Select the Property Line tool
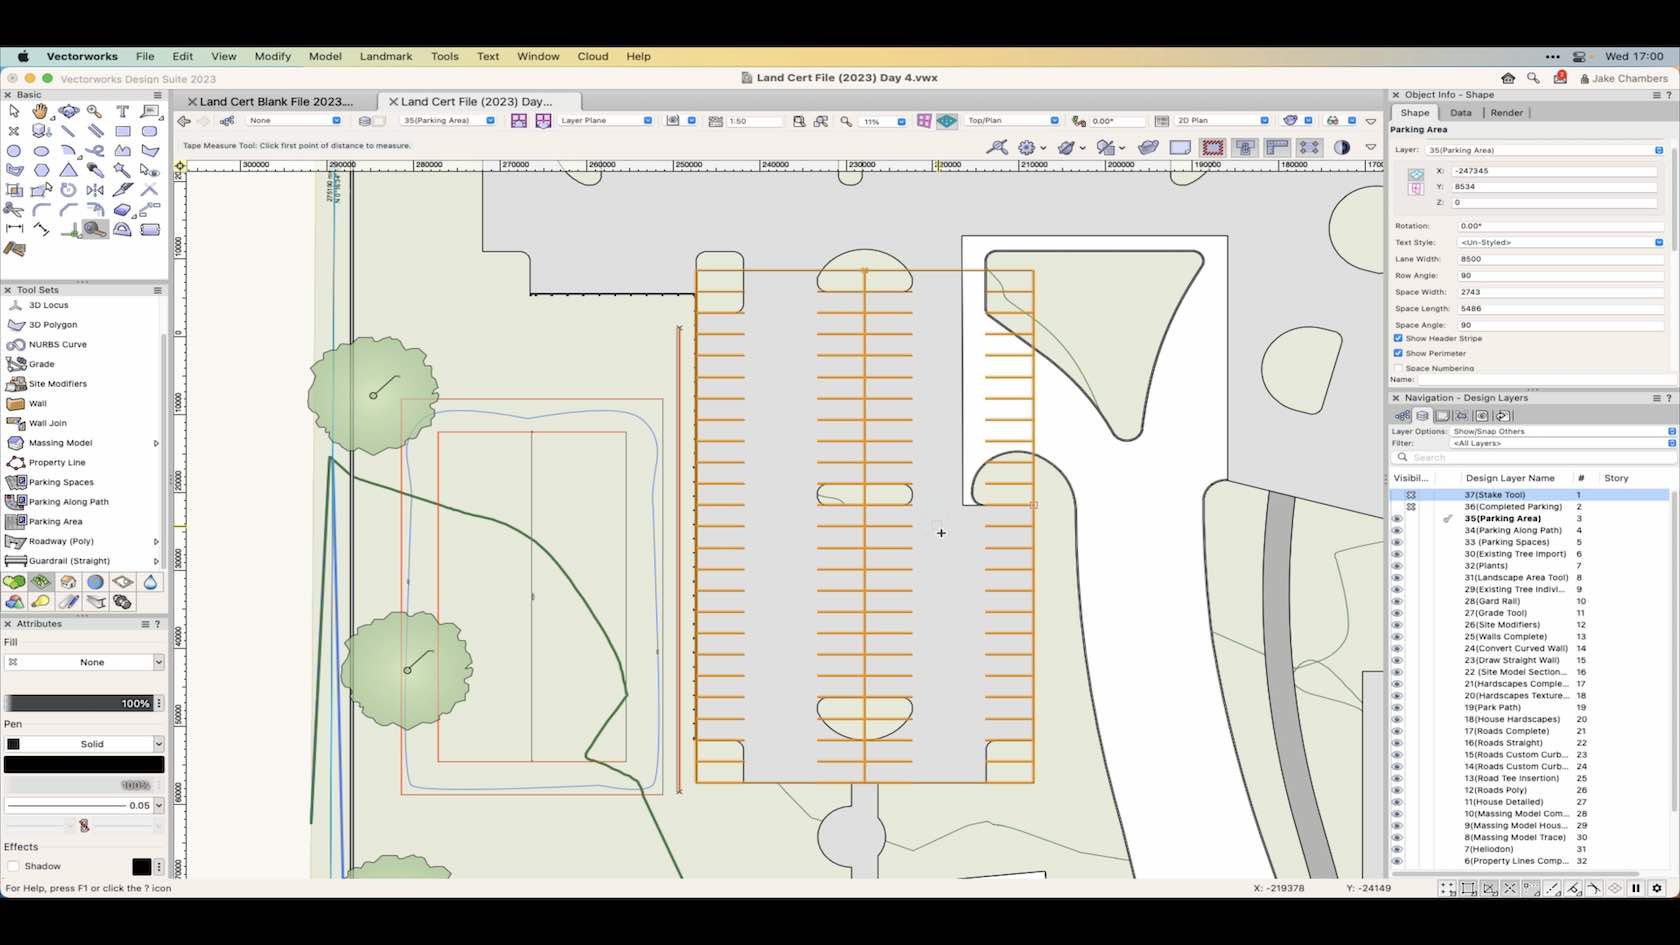The height and width of the screenshot is (945, 1680). coord(56,462)
